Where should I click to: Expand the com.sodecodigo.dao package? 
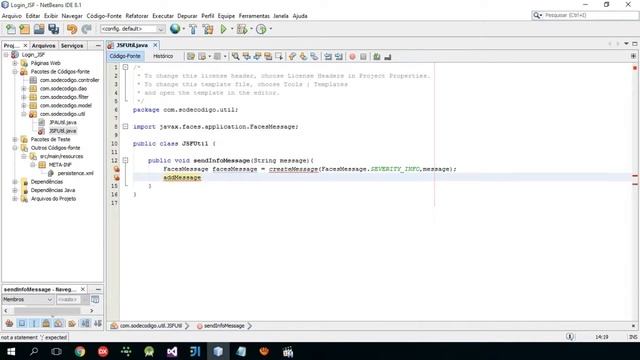[24, 89]
